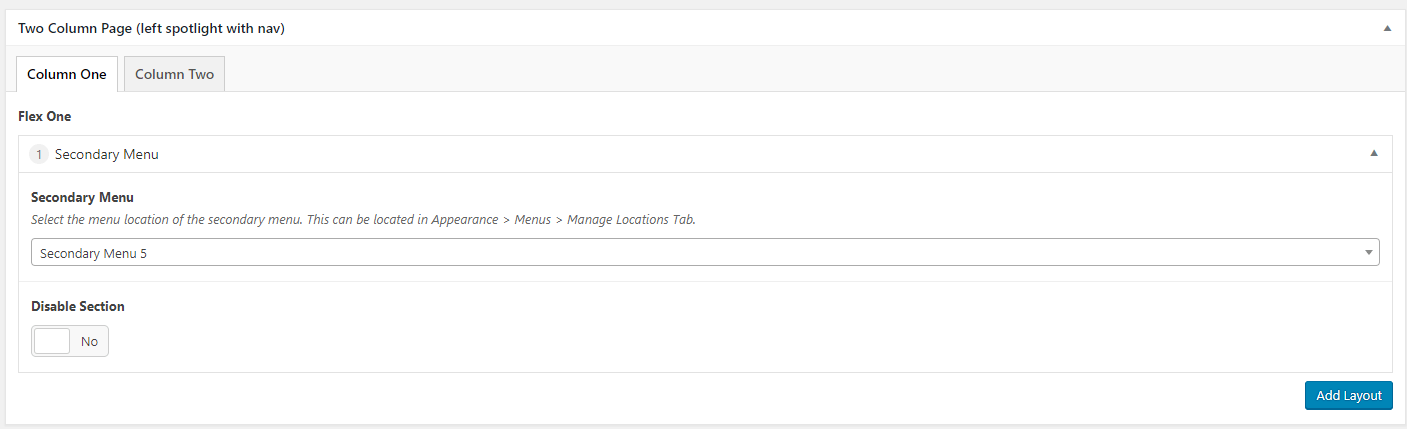Screen dimensions: 1407x429
Task: Click the Add Layout button
Action: click(1349, 395)
